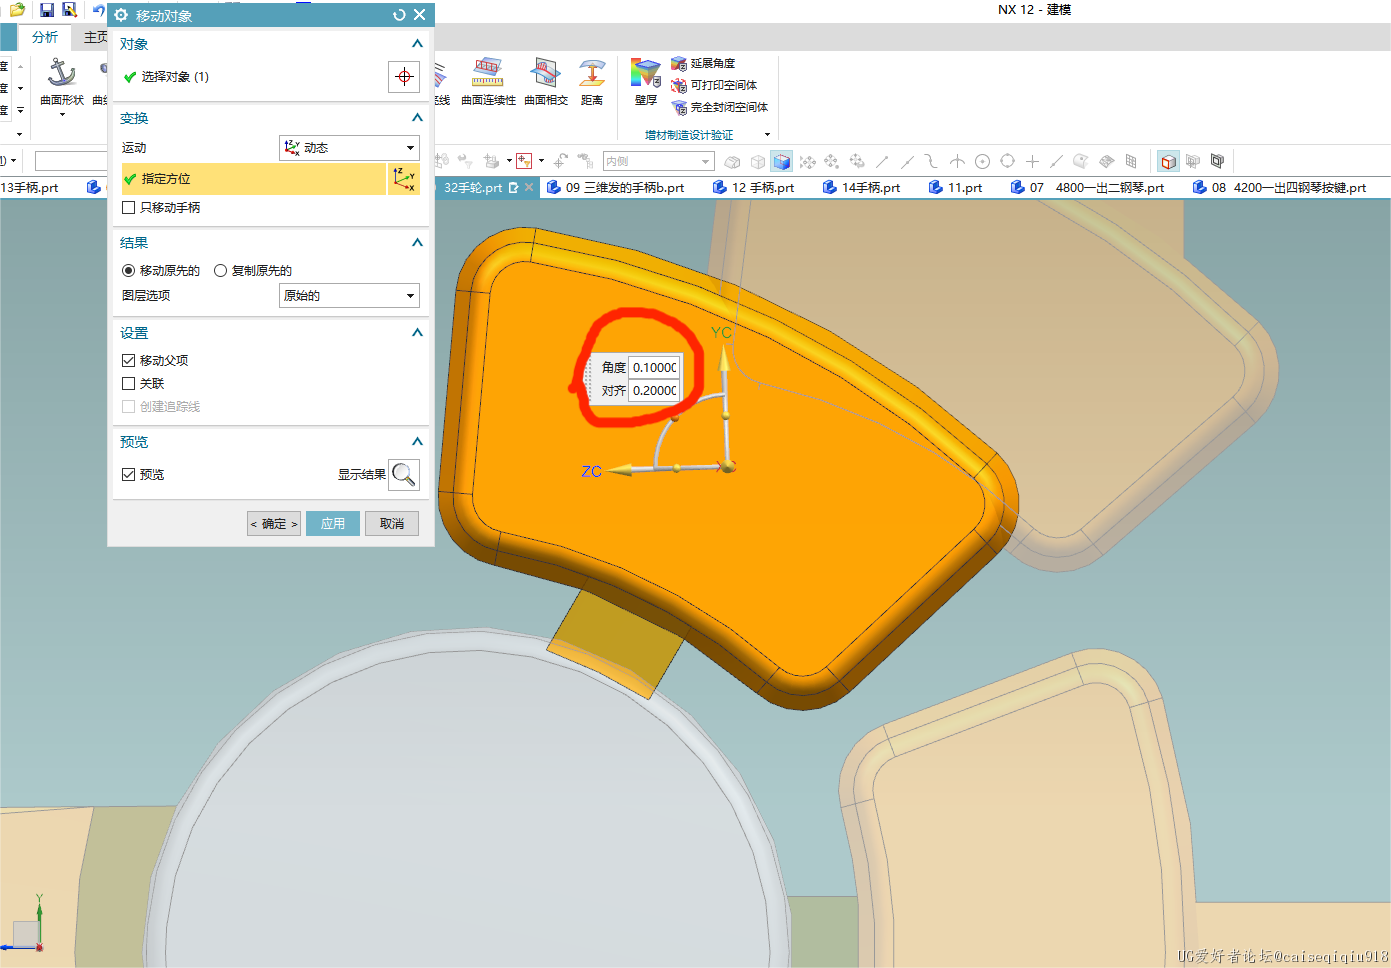This screenshot has height=968, width=1391.
Task: Toggle the 预览 preview checkbox
Action: [x=128, y=475]
